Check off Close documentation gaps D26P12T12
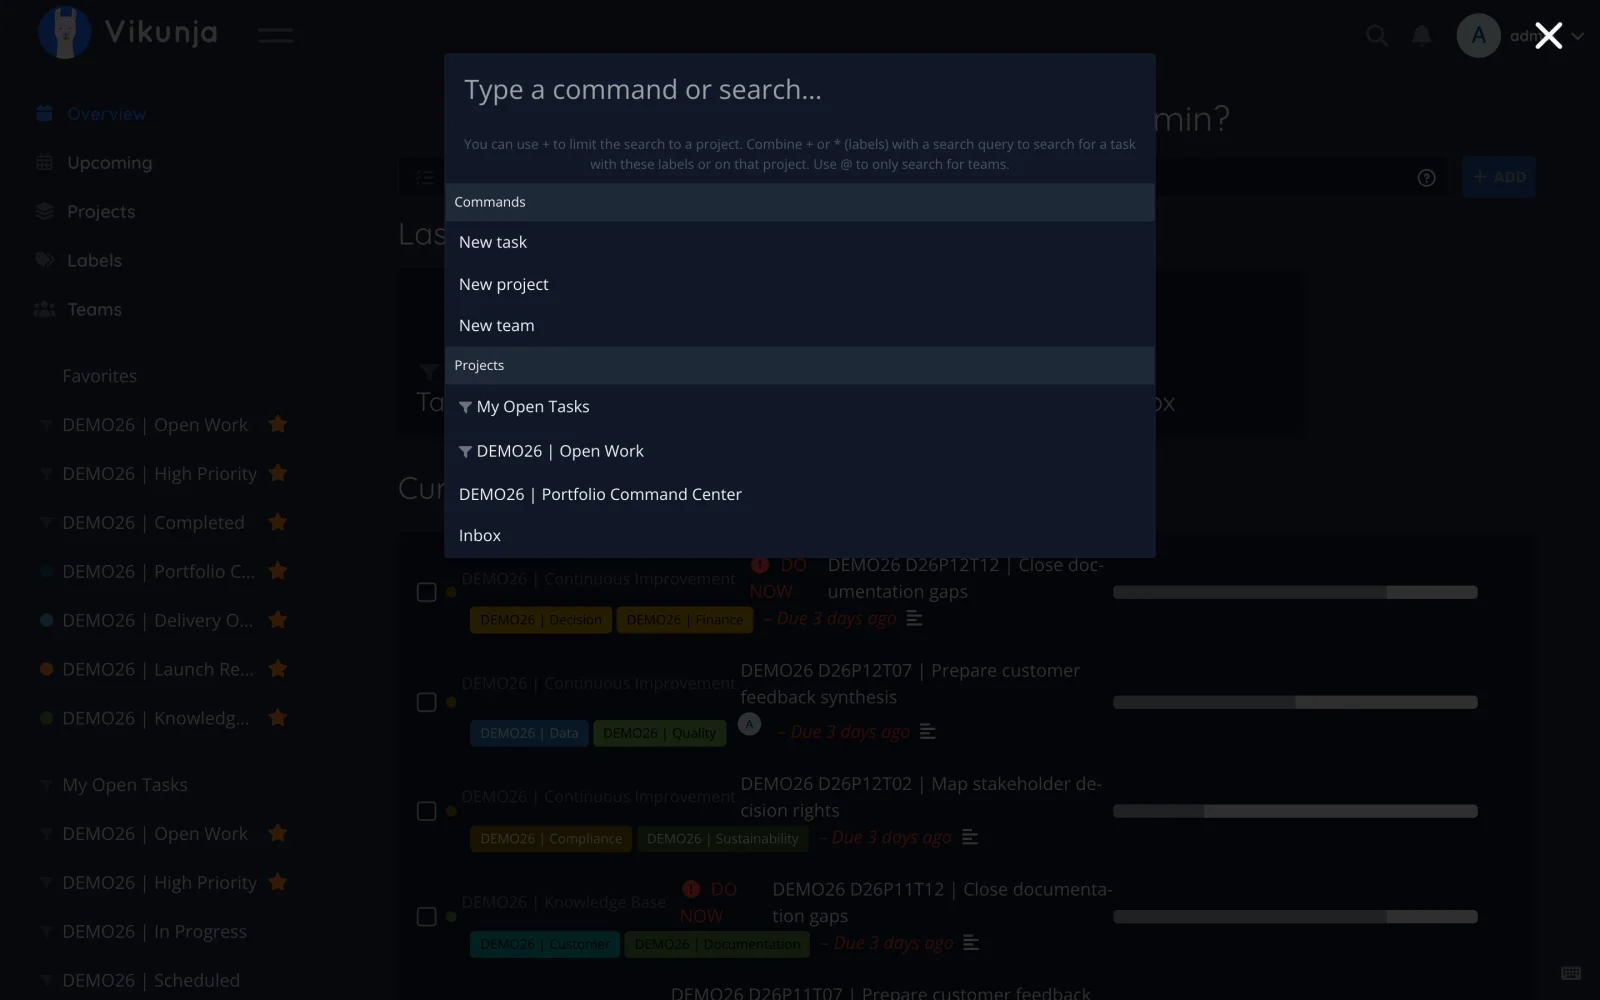Viewport: 1600px width, 1000px height. pos(426,592)
